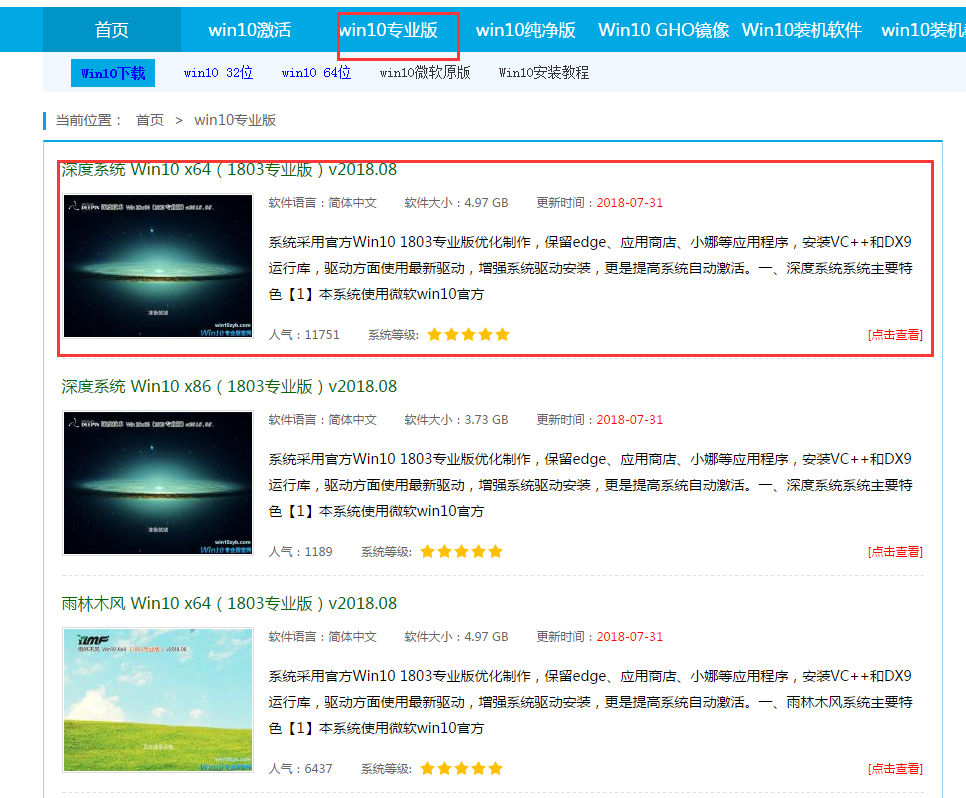
Task: Open the Win10安装教程 tutorial link
Action: pyautogui.click(x=544, y=72)
